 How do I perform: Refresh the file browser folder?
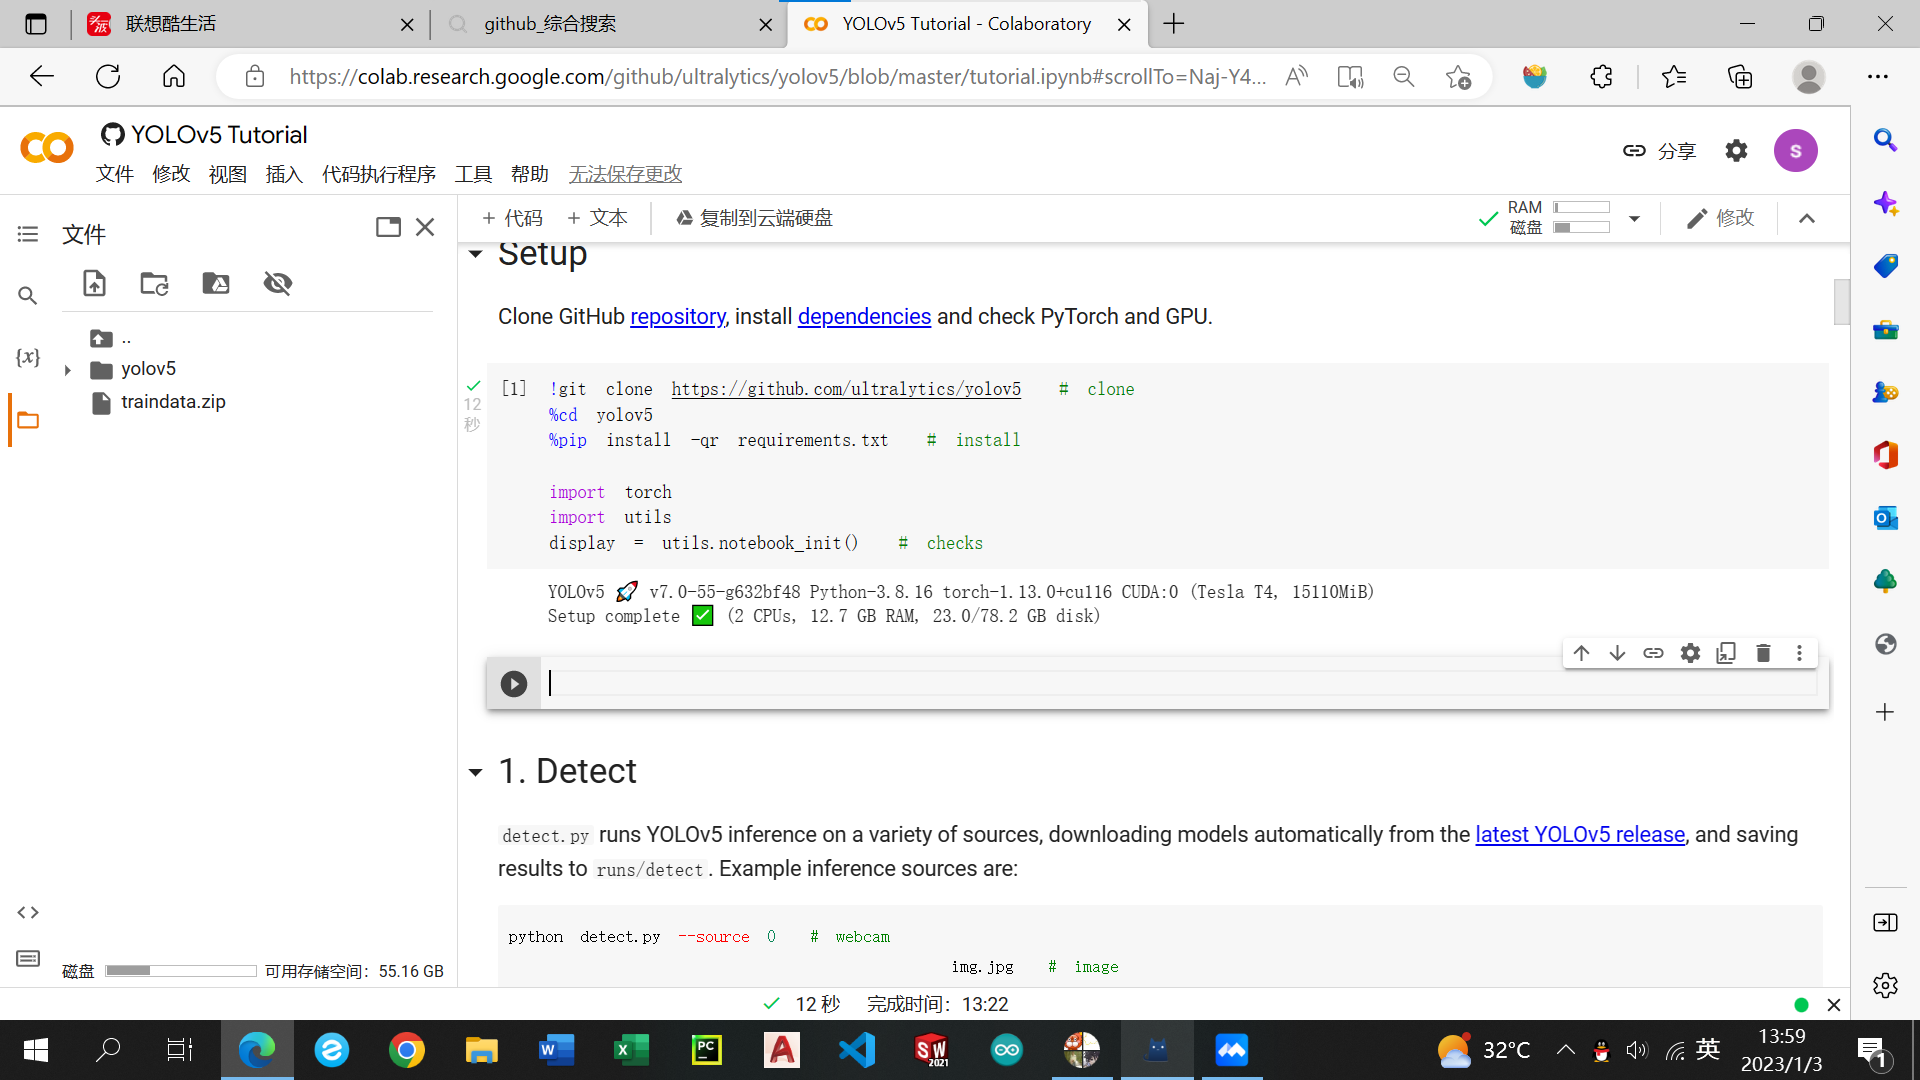[x=154, y=284]
